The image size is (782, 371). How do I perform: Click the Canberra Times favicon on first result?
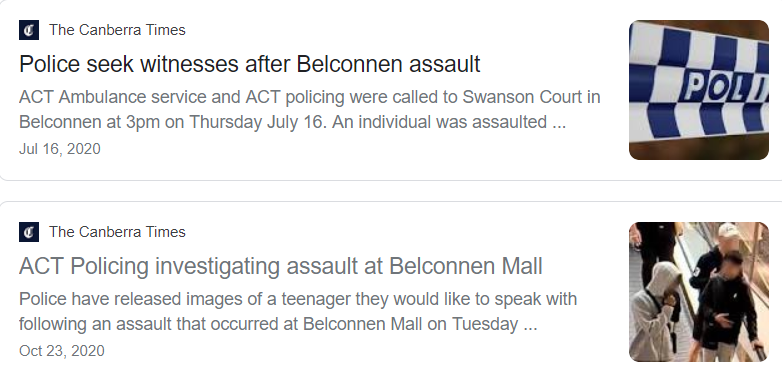click(29, 30)
